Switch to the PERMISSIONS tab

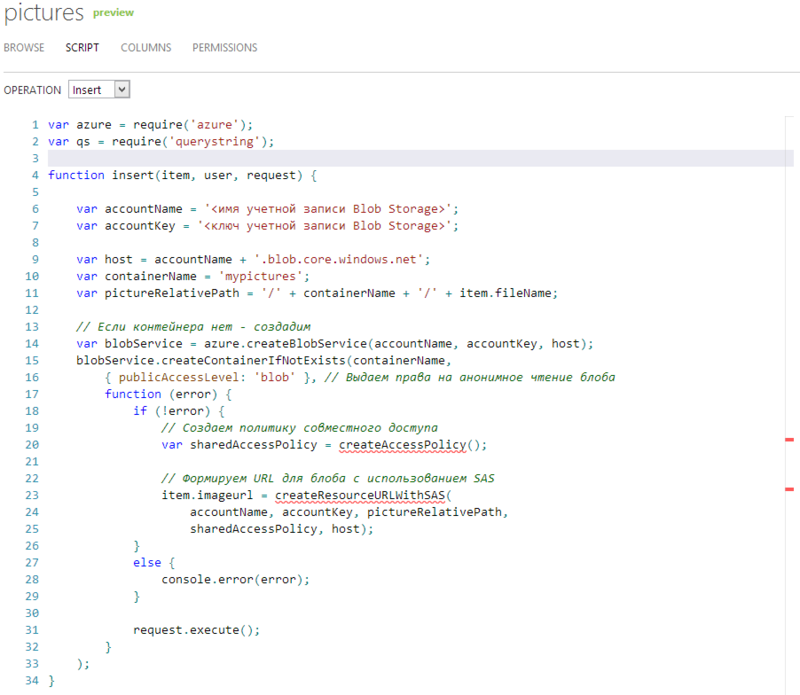point(225,47)
